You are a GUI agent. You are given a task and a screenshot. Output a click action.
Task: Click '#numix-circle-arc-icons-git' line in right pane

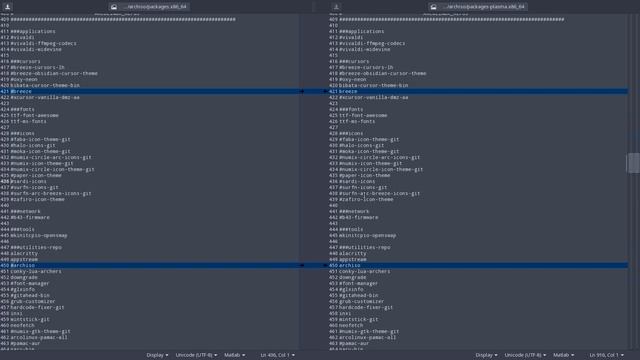pyautogui.click(x=380, y=158)
